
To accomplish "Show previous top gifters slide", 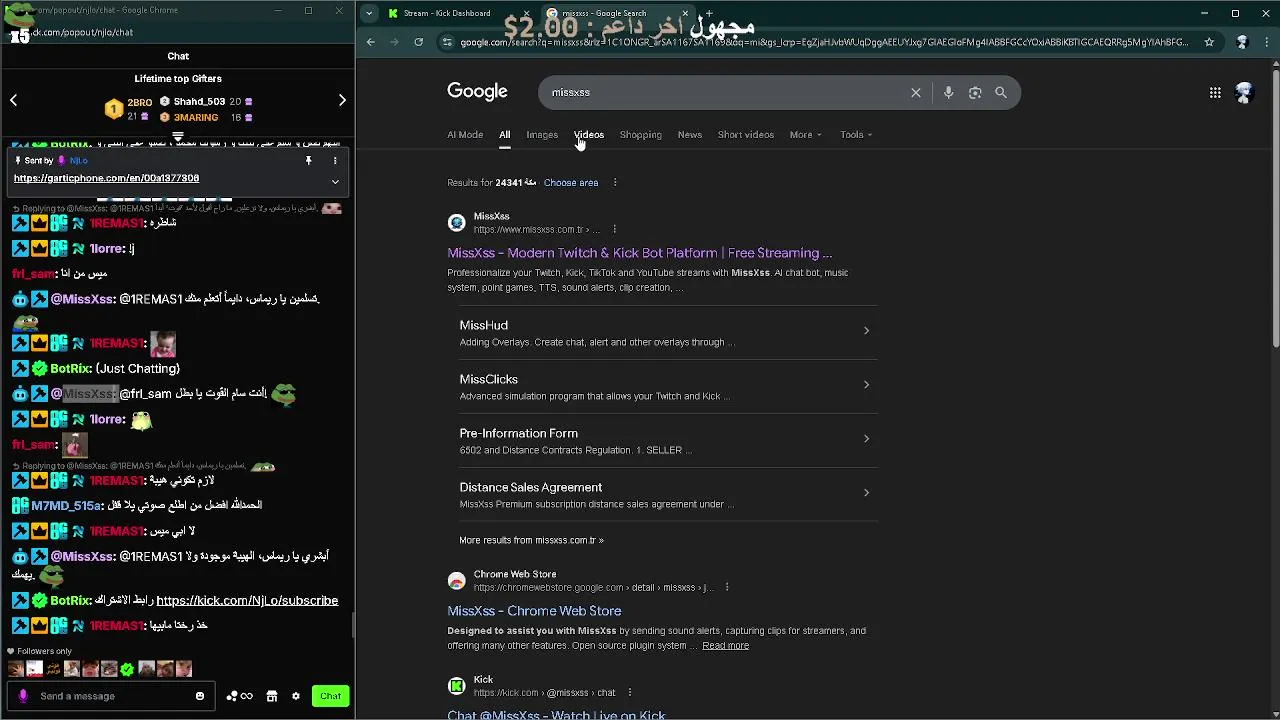I will tap(14, 100).
